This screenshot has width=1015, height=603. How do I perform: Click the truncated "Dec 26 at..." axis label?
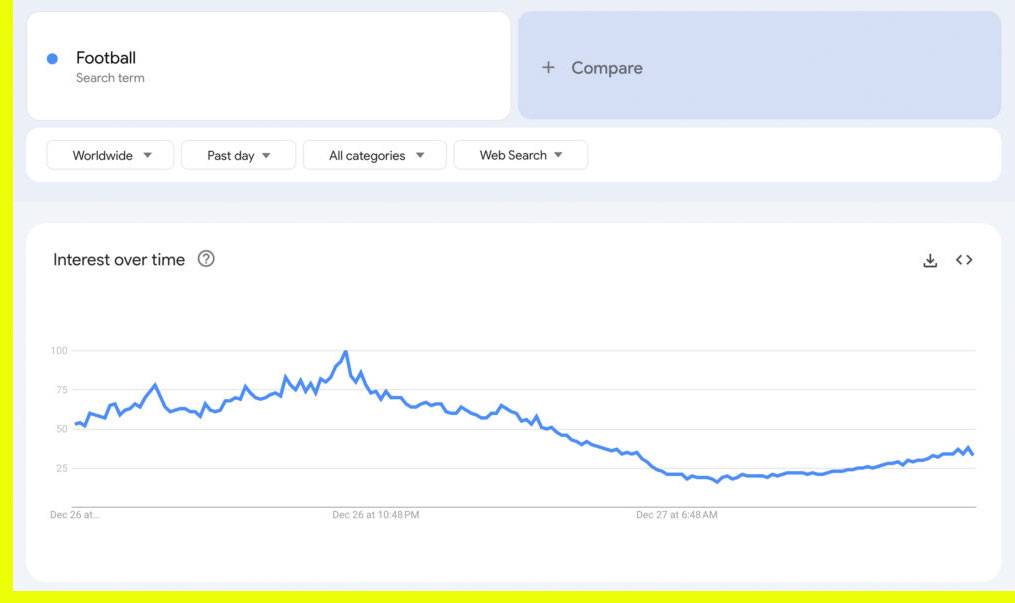(75, 515)
